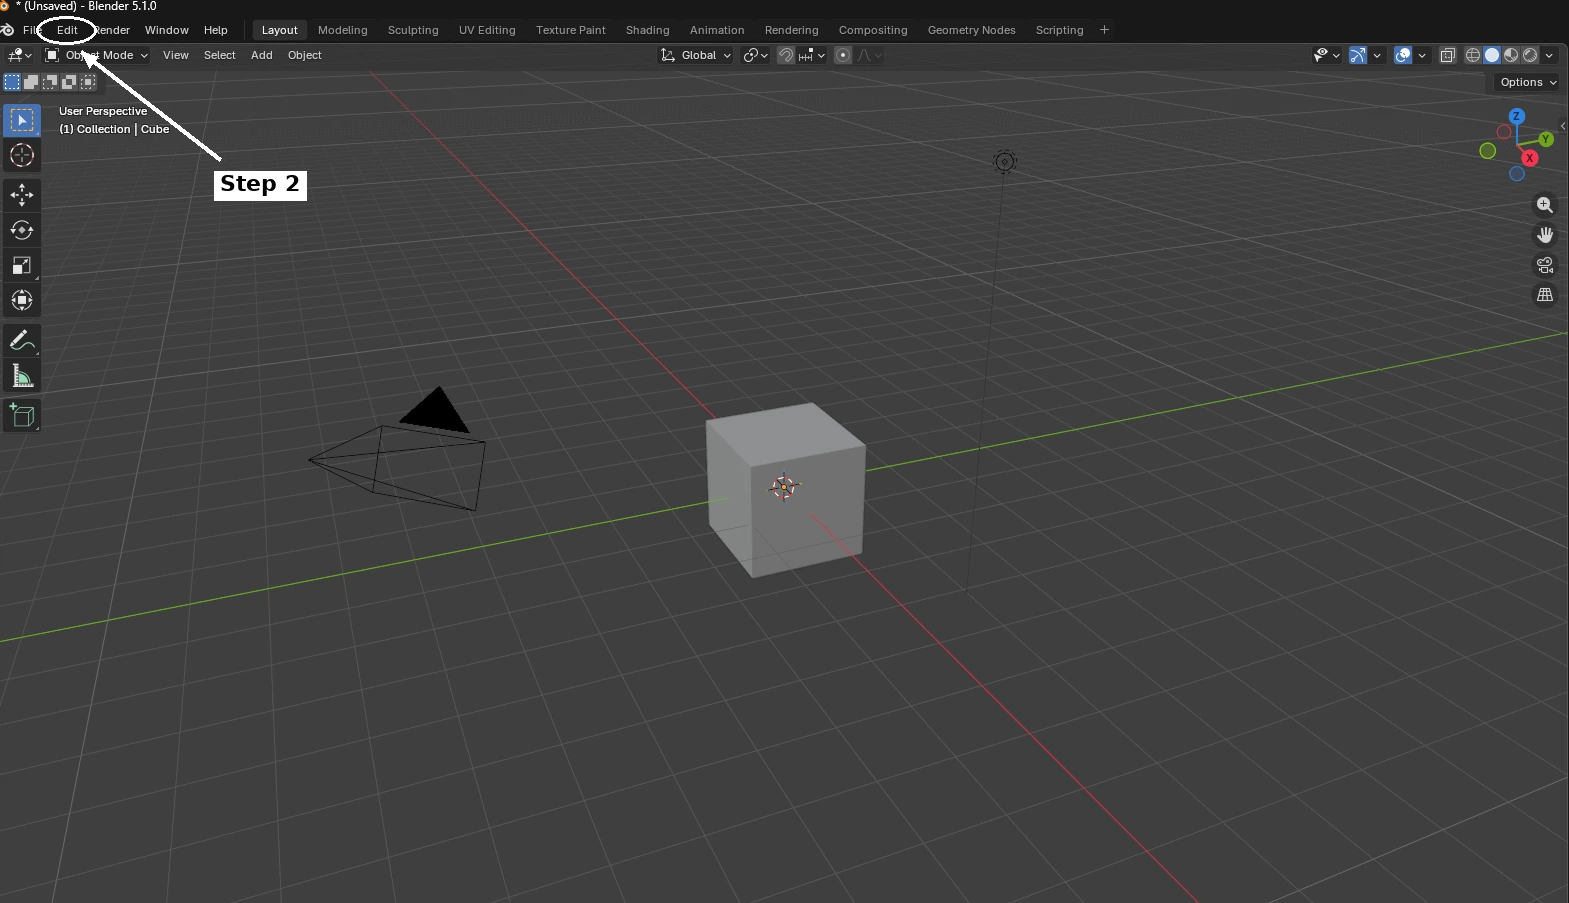Screen dimensions: 1569x903
Task: Toggle proportional editing
Action: point(843,55)
